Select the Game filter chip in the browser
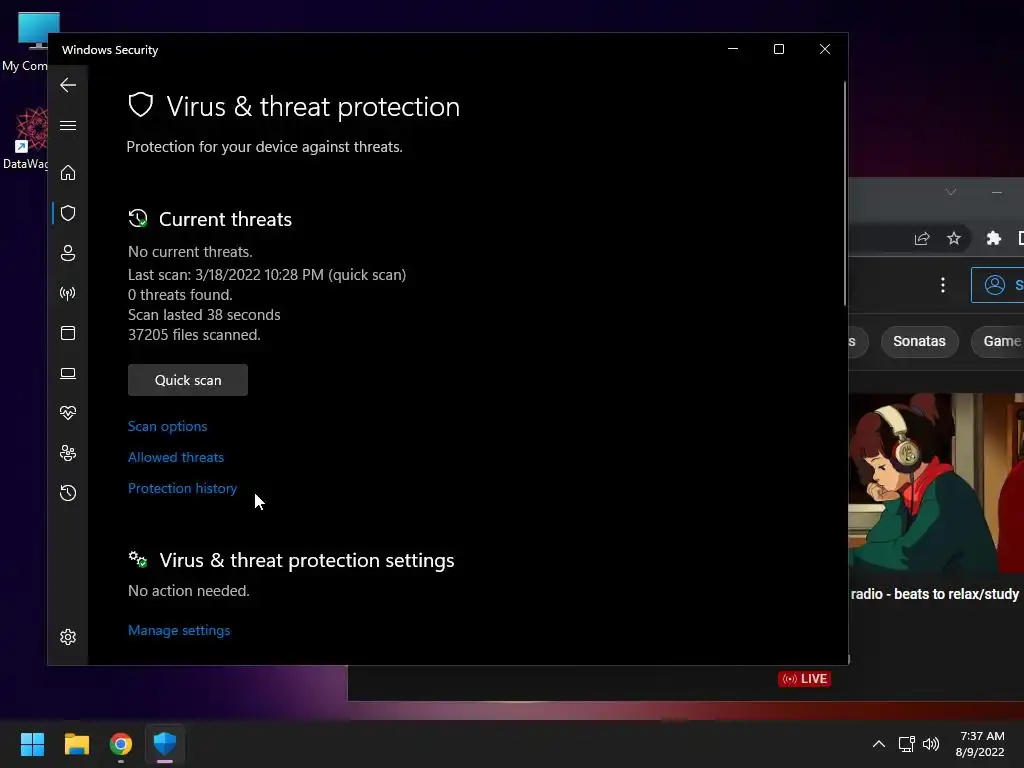This screenshot has height=768, width=1024. pos(999,342)
